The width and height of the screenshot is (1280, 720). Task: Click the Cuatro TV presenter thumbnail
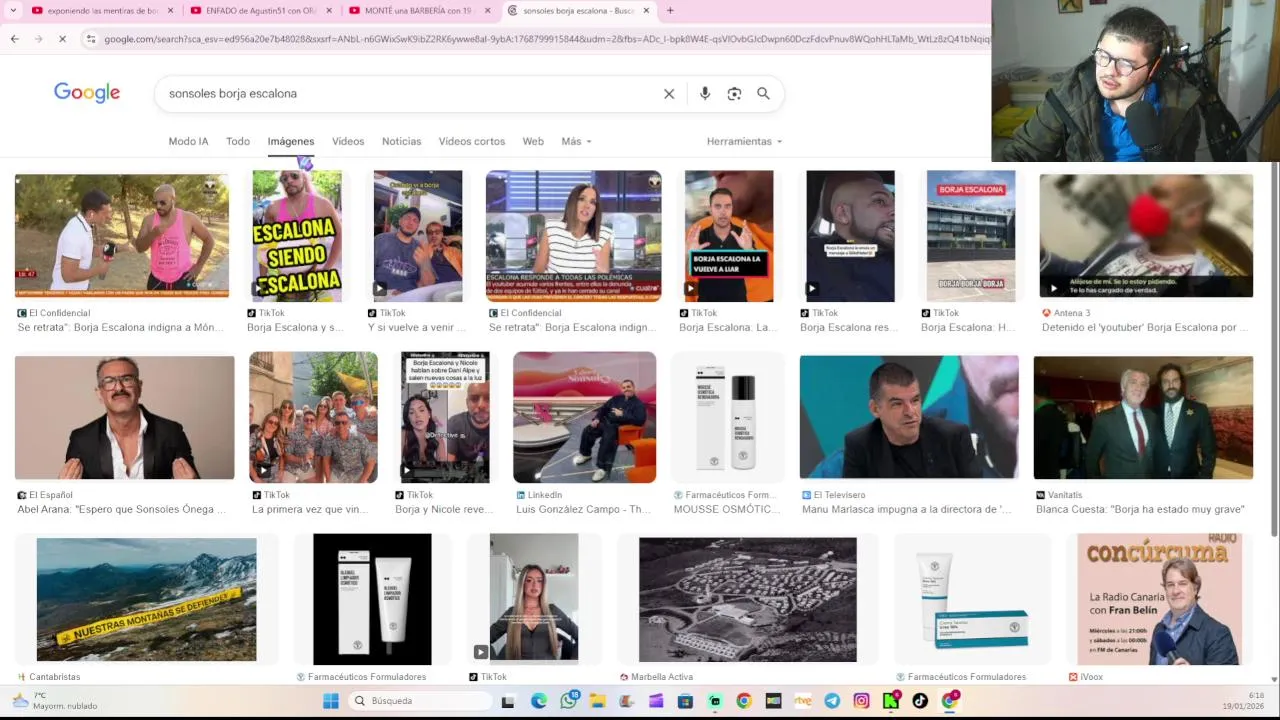[573, 236]
